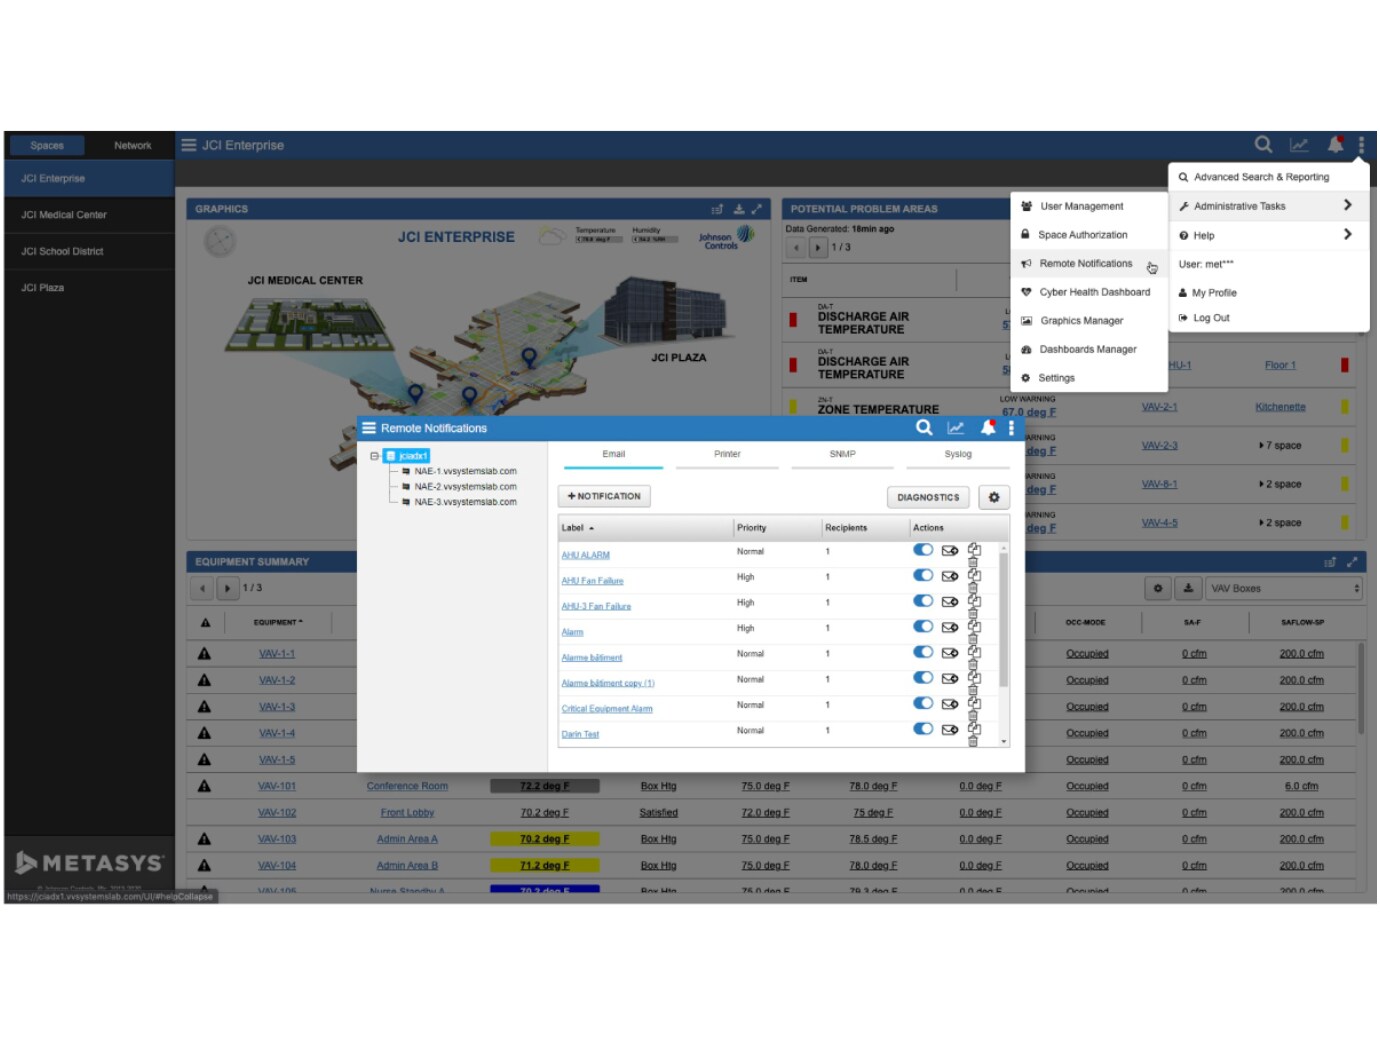Select Cyber Health Dashboard from the menu

tap(1094, 292)
